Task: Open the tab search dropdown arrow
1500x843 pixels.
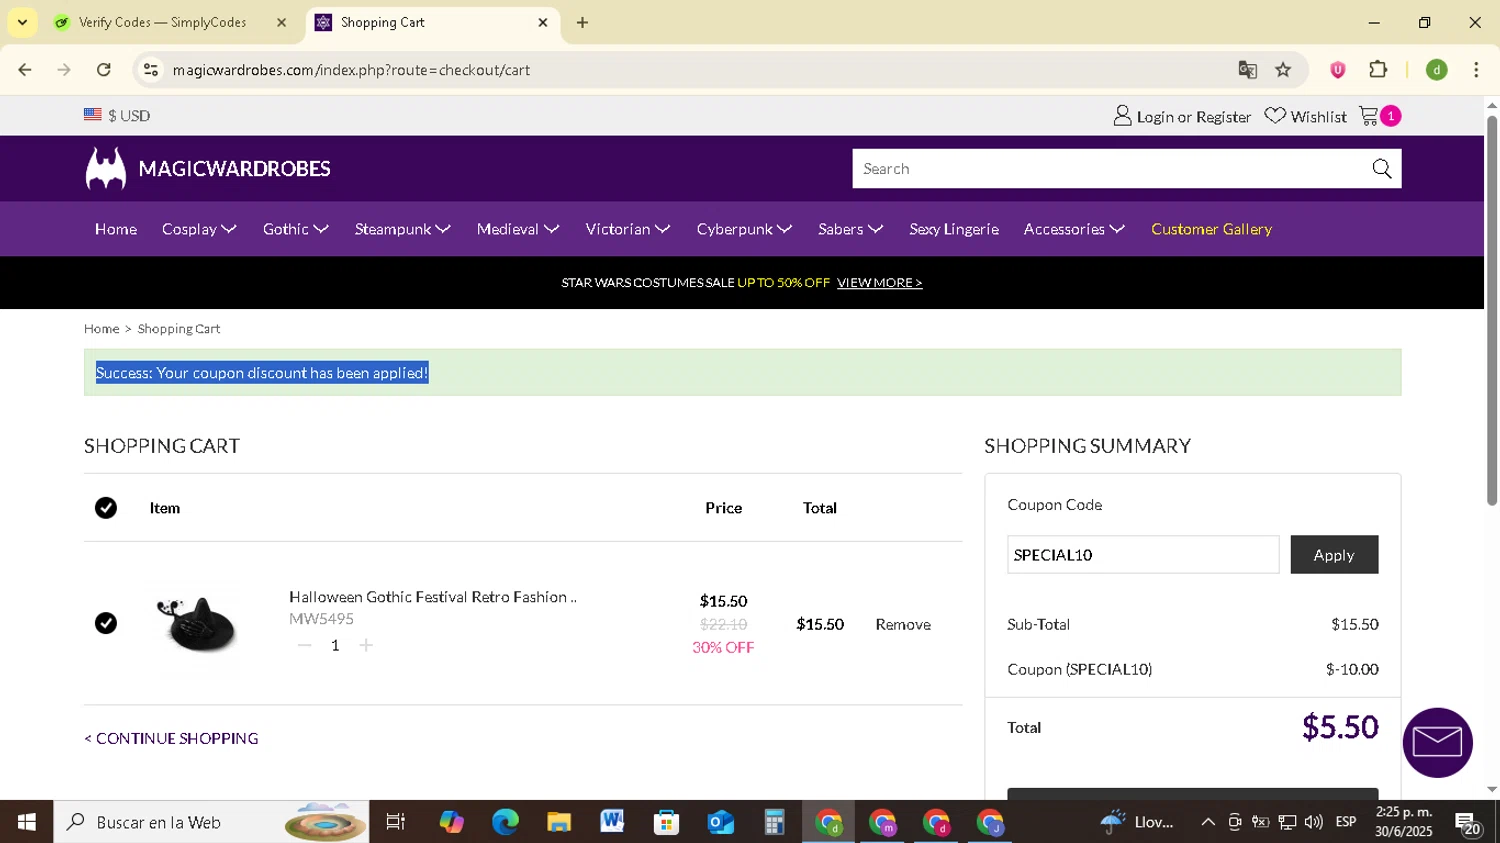Action: tap(22, 22)
